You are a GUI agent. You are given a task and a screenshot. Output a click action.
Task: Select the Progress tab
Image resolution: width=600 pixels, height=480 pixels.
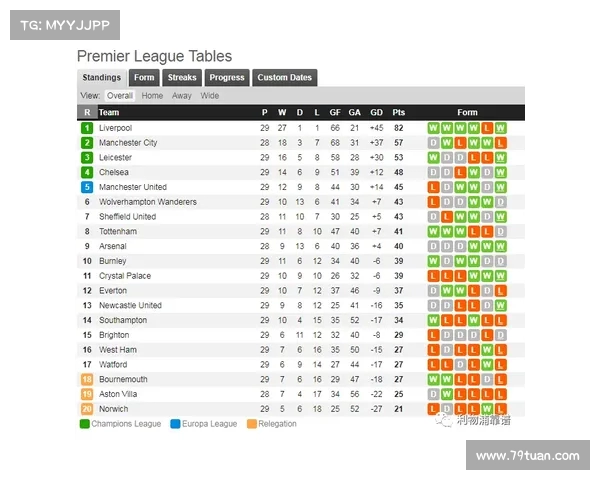227,78
